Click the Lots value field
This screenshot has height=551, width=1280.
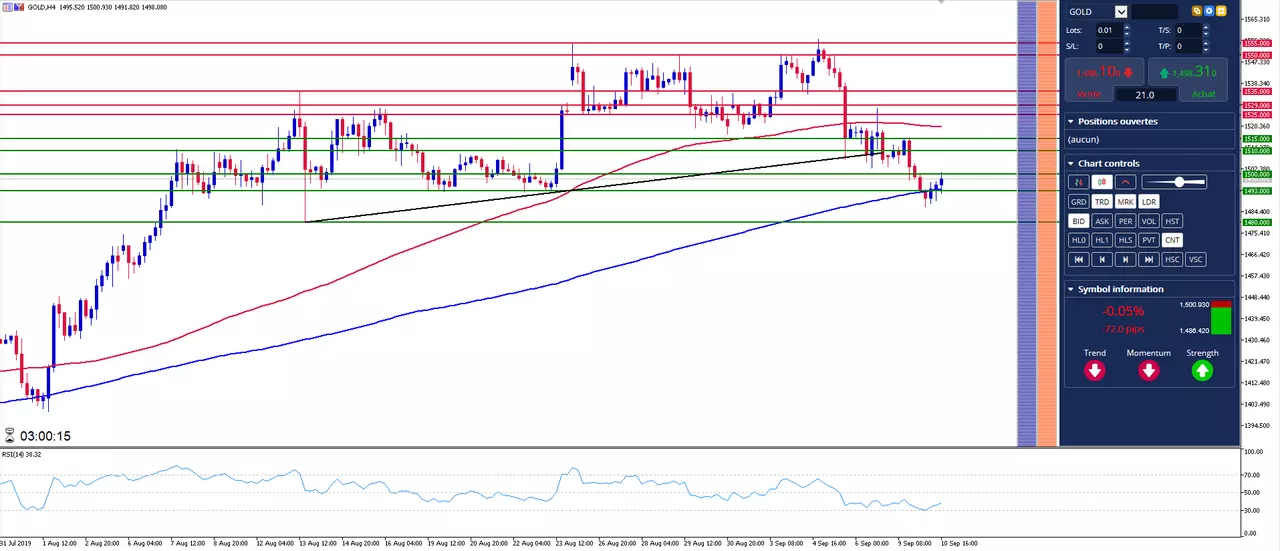1108,31
